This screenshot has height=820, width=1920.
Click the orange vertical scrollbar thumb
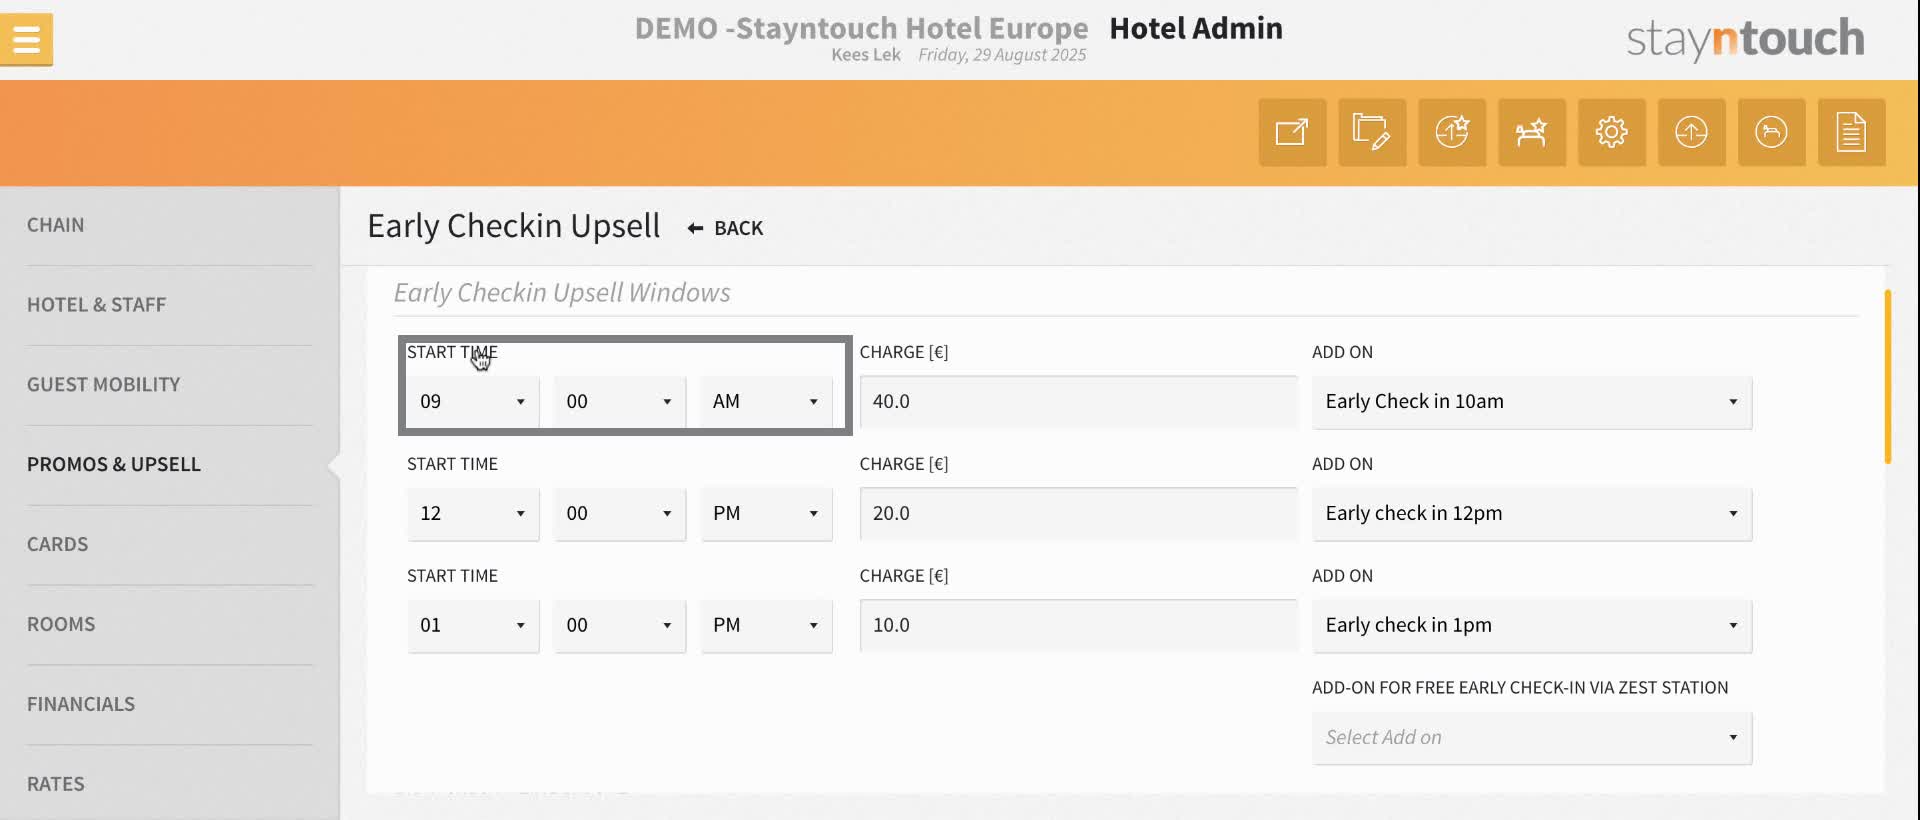[x=1887, y=377]
